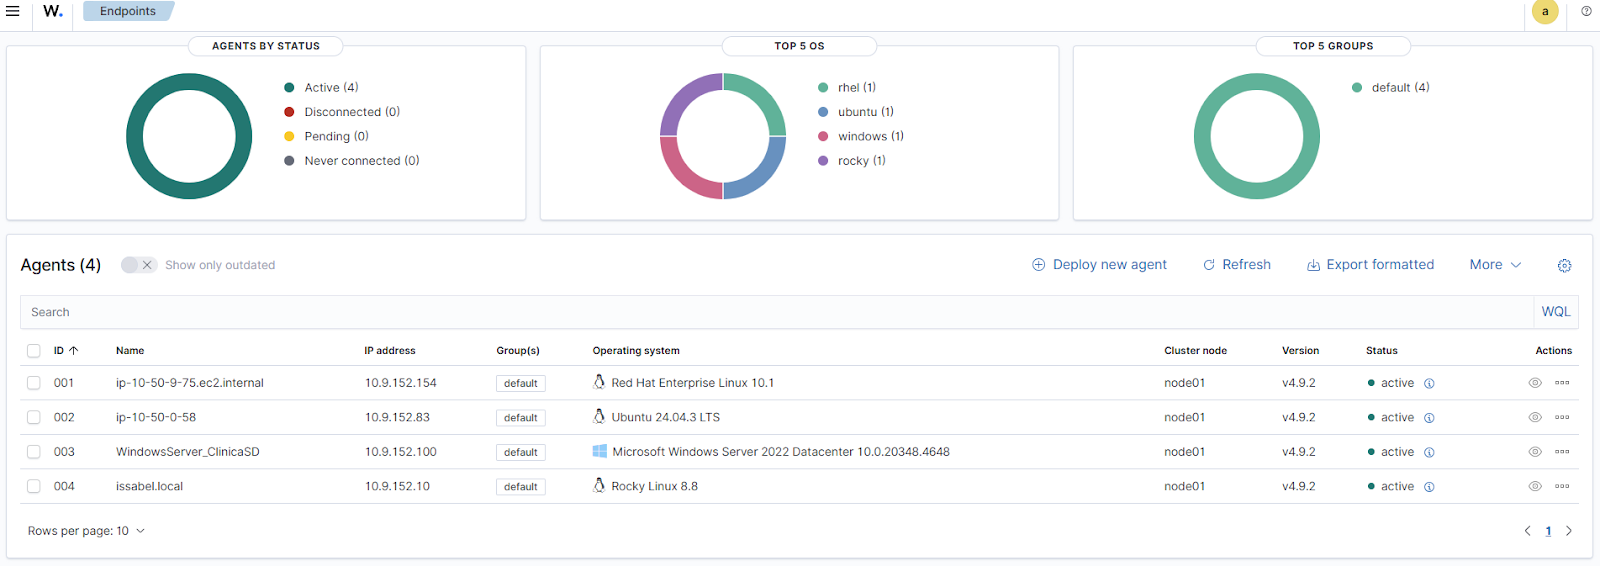The image size is (1600, 566).
Task: Open the table settings gear icon
Action: tap(1565, 265)
